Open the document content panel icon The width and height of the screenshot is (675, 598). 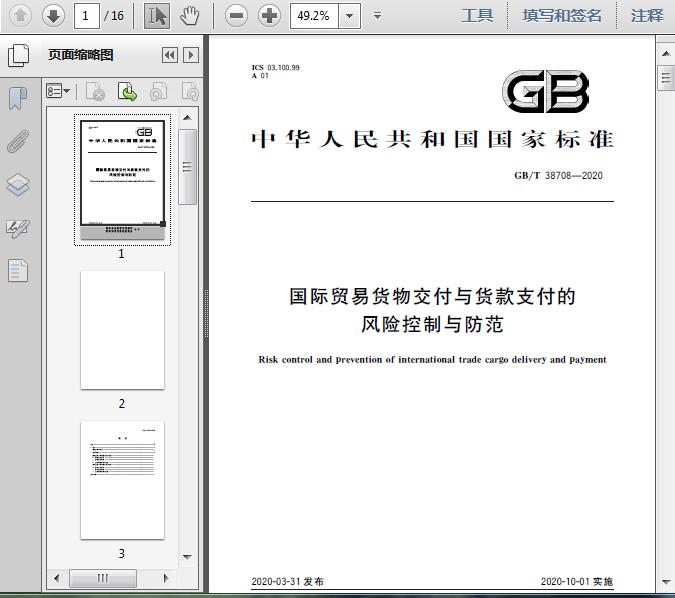pyautogui.click(x=18, y=271)
